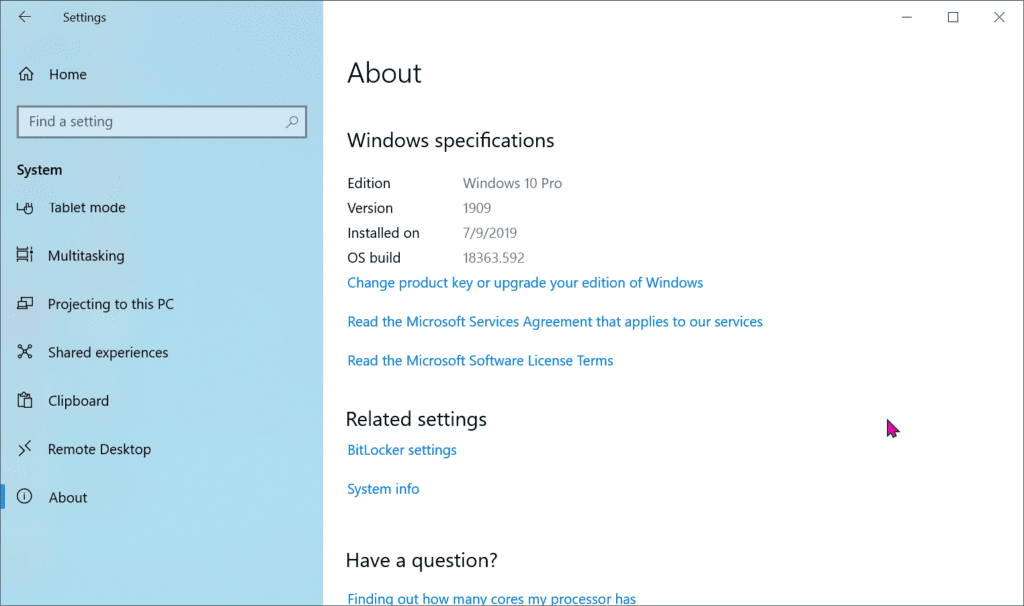Open Change product key or upgrade link
1024x606 pixels.
(x=525, y=282)
